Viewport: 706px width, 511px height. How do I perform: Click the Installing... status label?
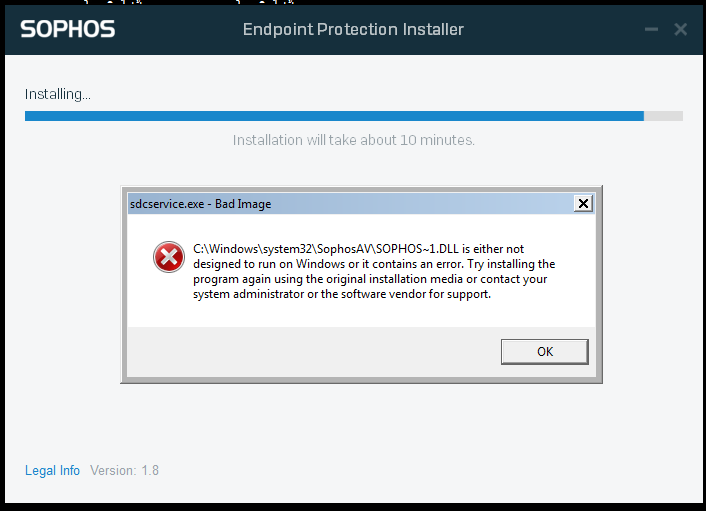coord(58,94)
